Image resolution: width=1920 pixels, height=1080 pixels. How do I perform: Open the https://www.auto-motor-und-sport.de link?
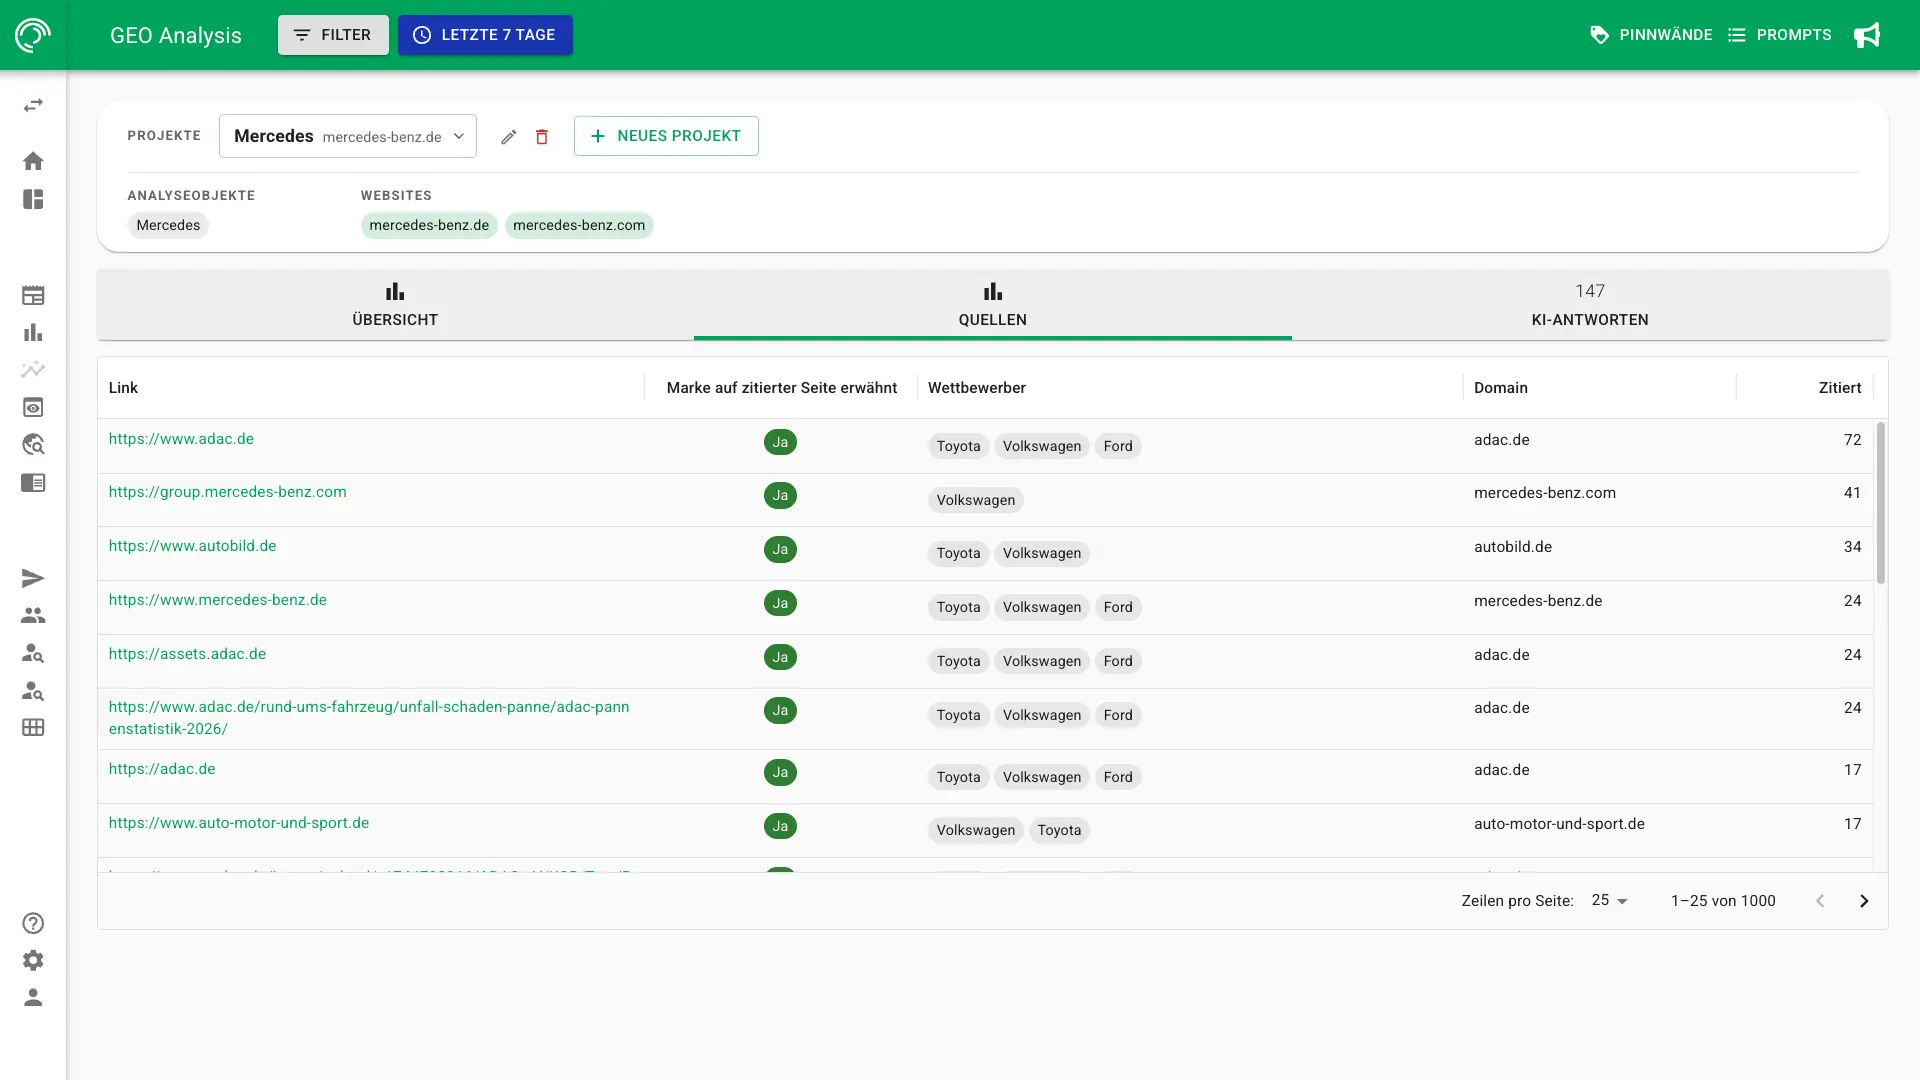(x=238, y=823)
